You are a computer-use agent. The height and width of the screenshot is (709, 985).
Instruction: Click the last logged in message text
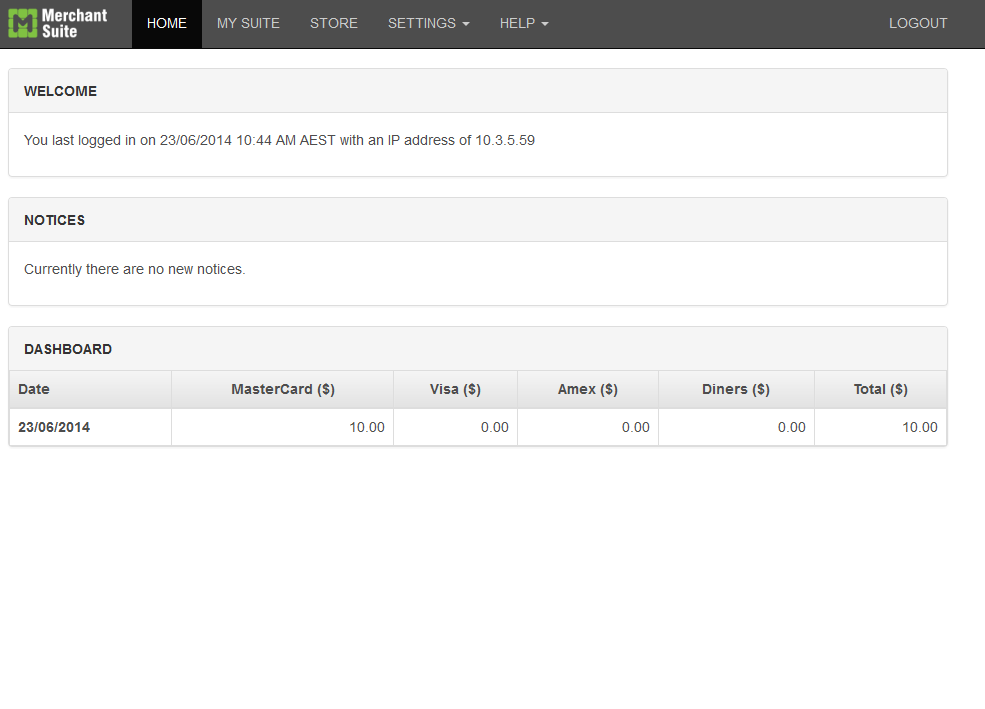click(x=279, y=140)
